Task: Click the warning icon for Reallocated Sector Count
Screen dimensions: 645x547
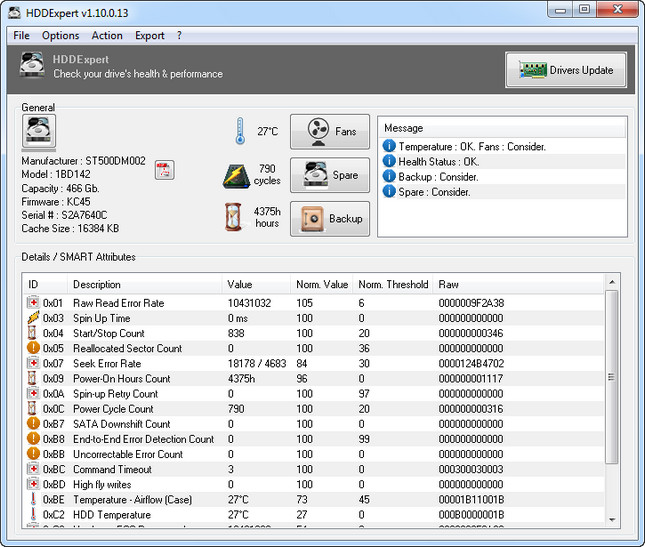Action: tap(33, 348)
